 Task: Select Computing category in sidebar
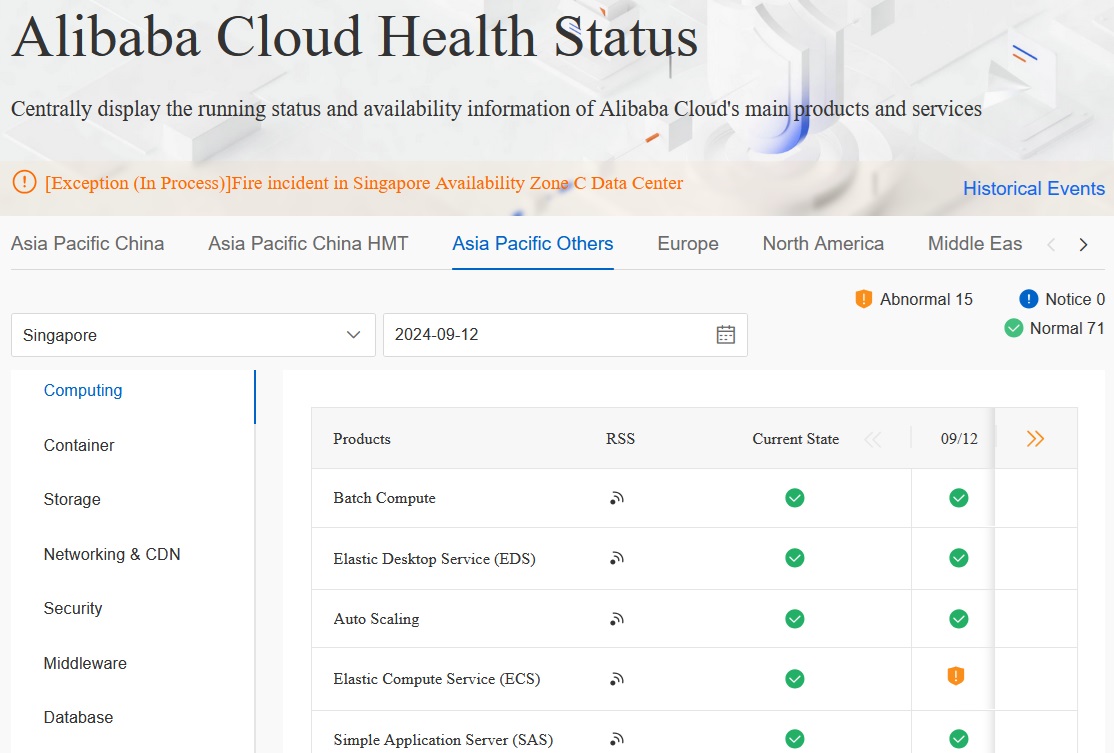[x=83, y=391]
